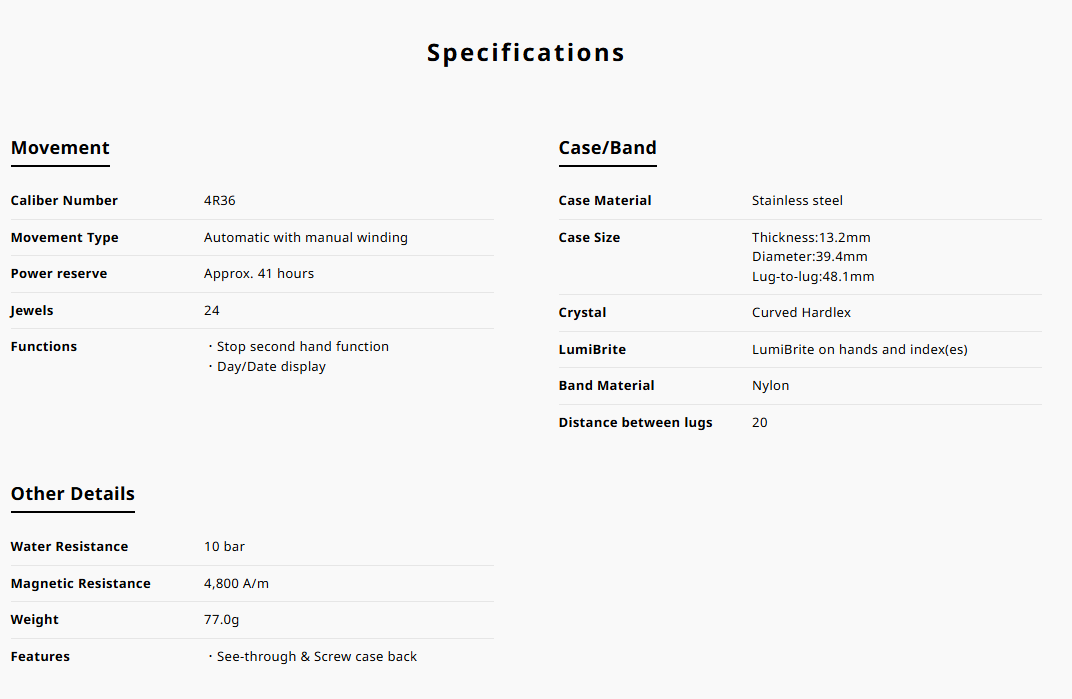Image resolution: width=1072 pixels, height=699 pixels.
Task: Click the Other Details section heading
Action: 73,494
